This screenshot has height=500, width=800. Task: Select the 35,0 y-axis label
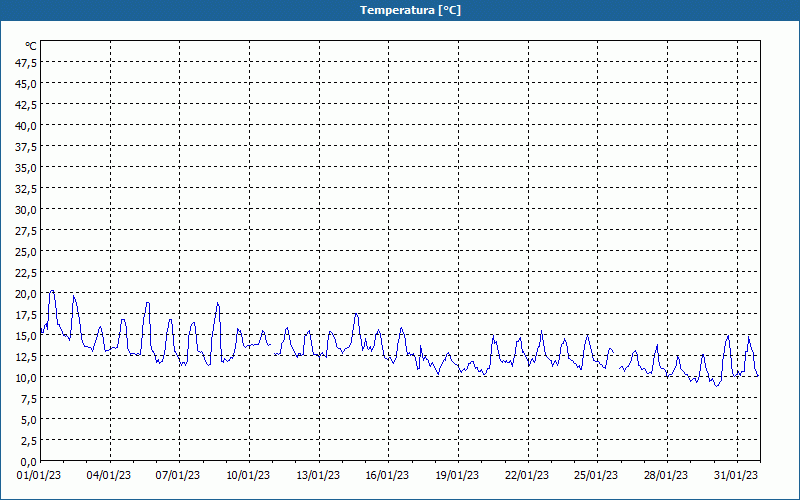pos(27,168)
